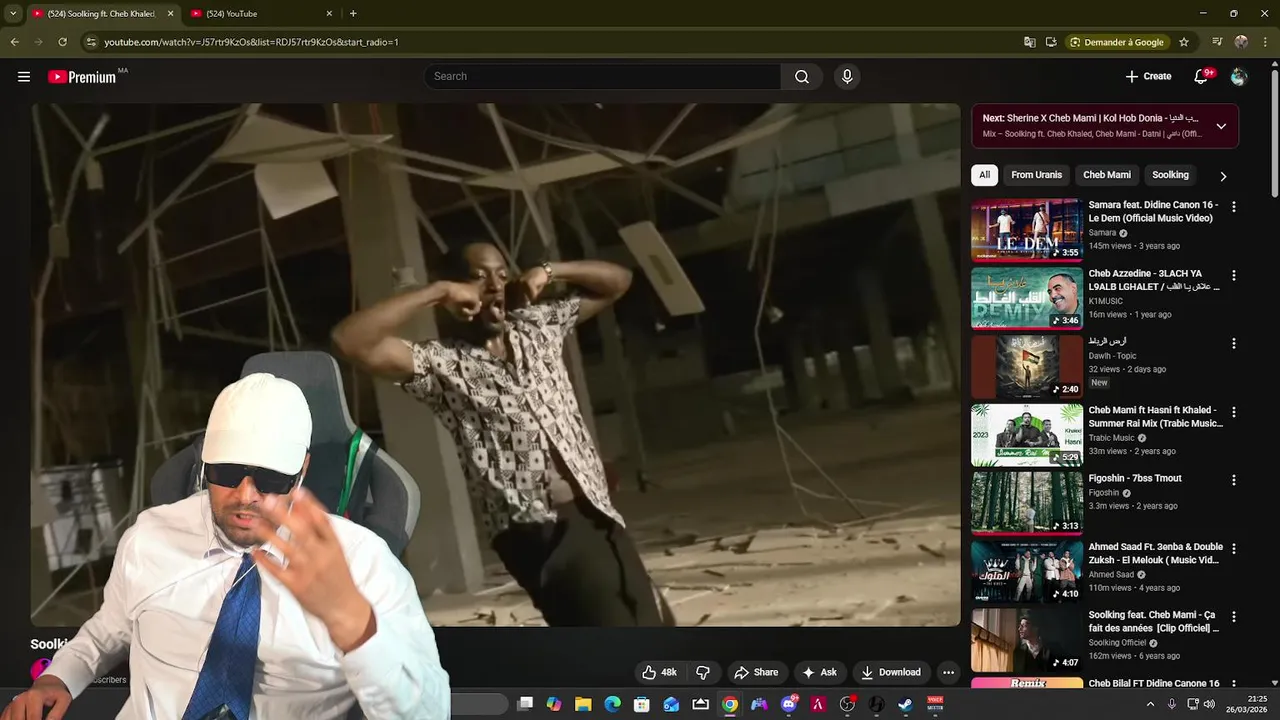The height and width of the screenshot is (720, 1280).
Task: Bookmark this page with the star
Action: (x=1184, y=42)
